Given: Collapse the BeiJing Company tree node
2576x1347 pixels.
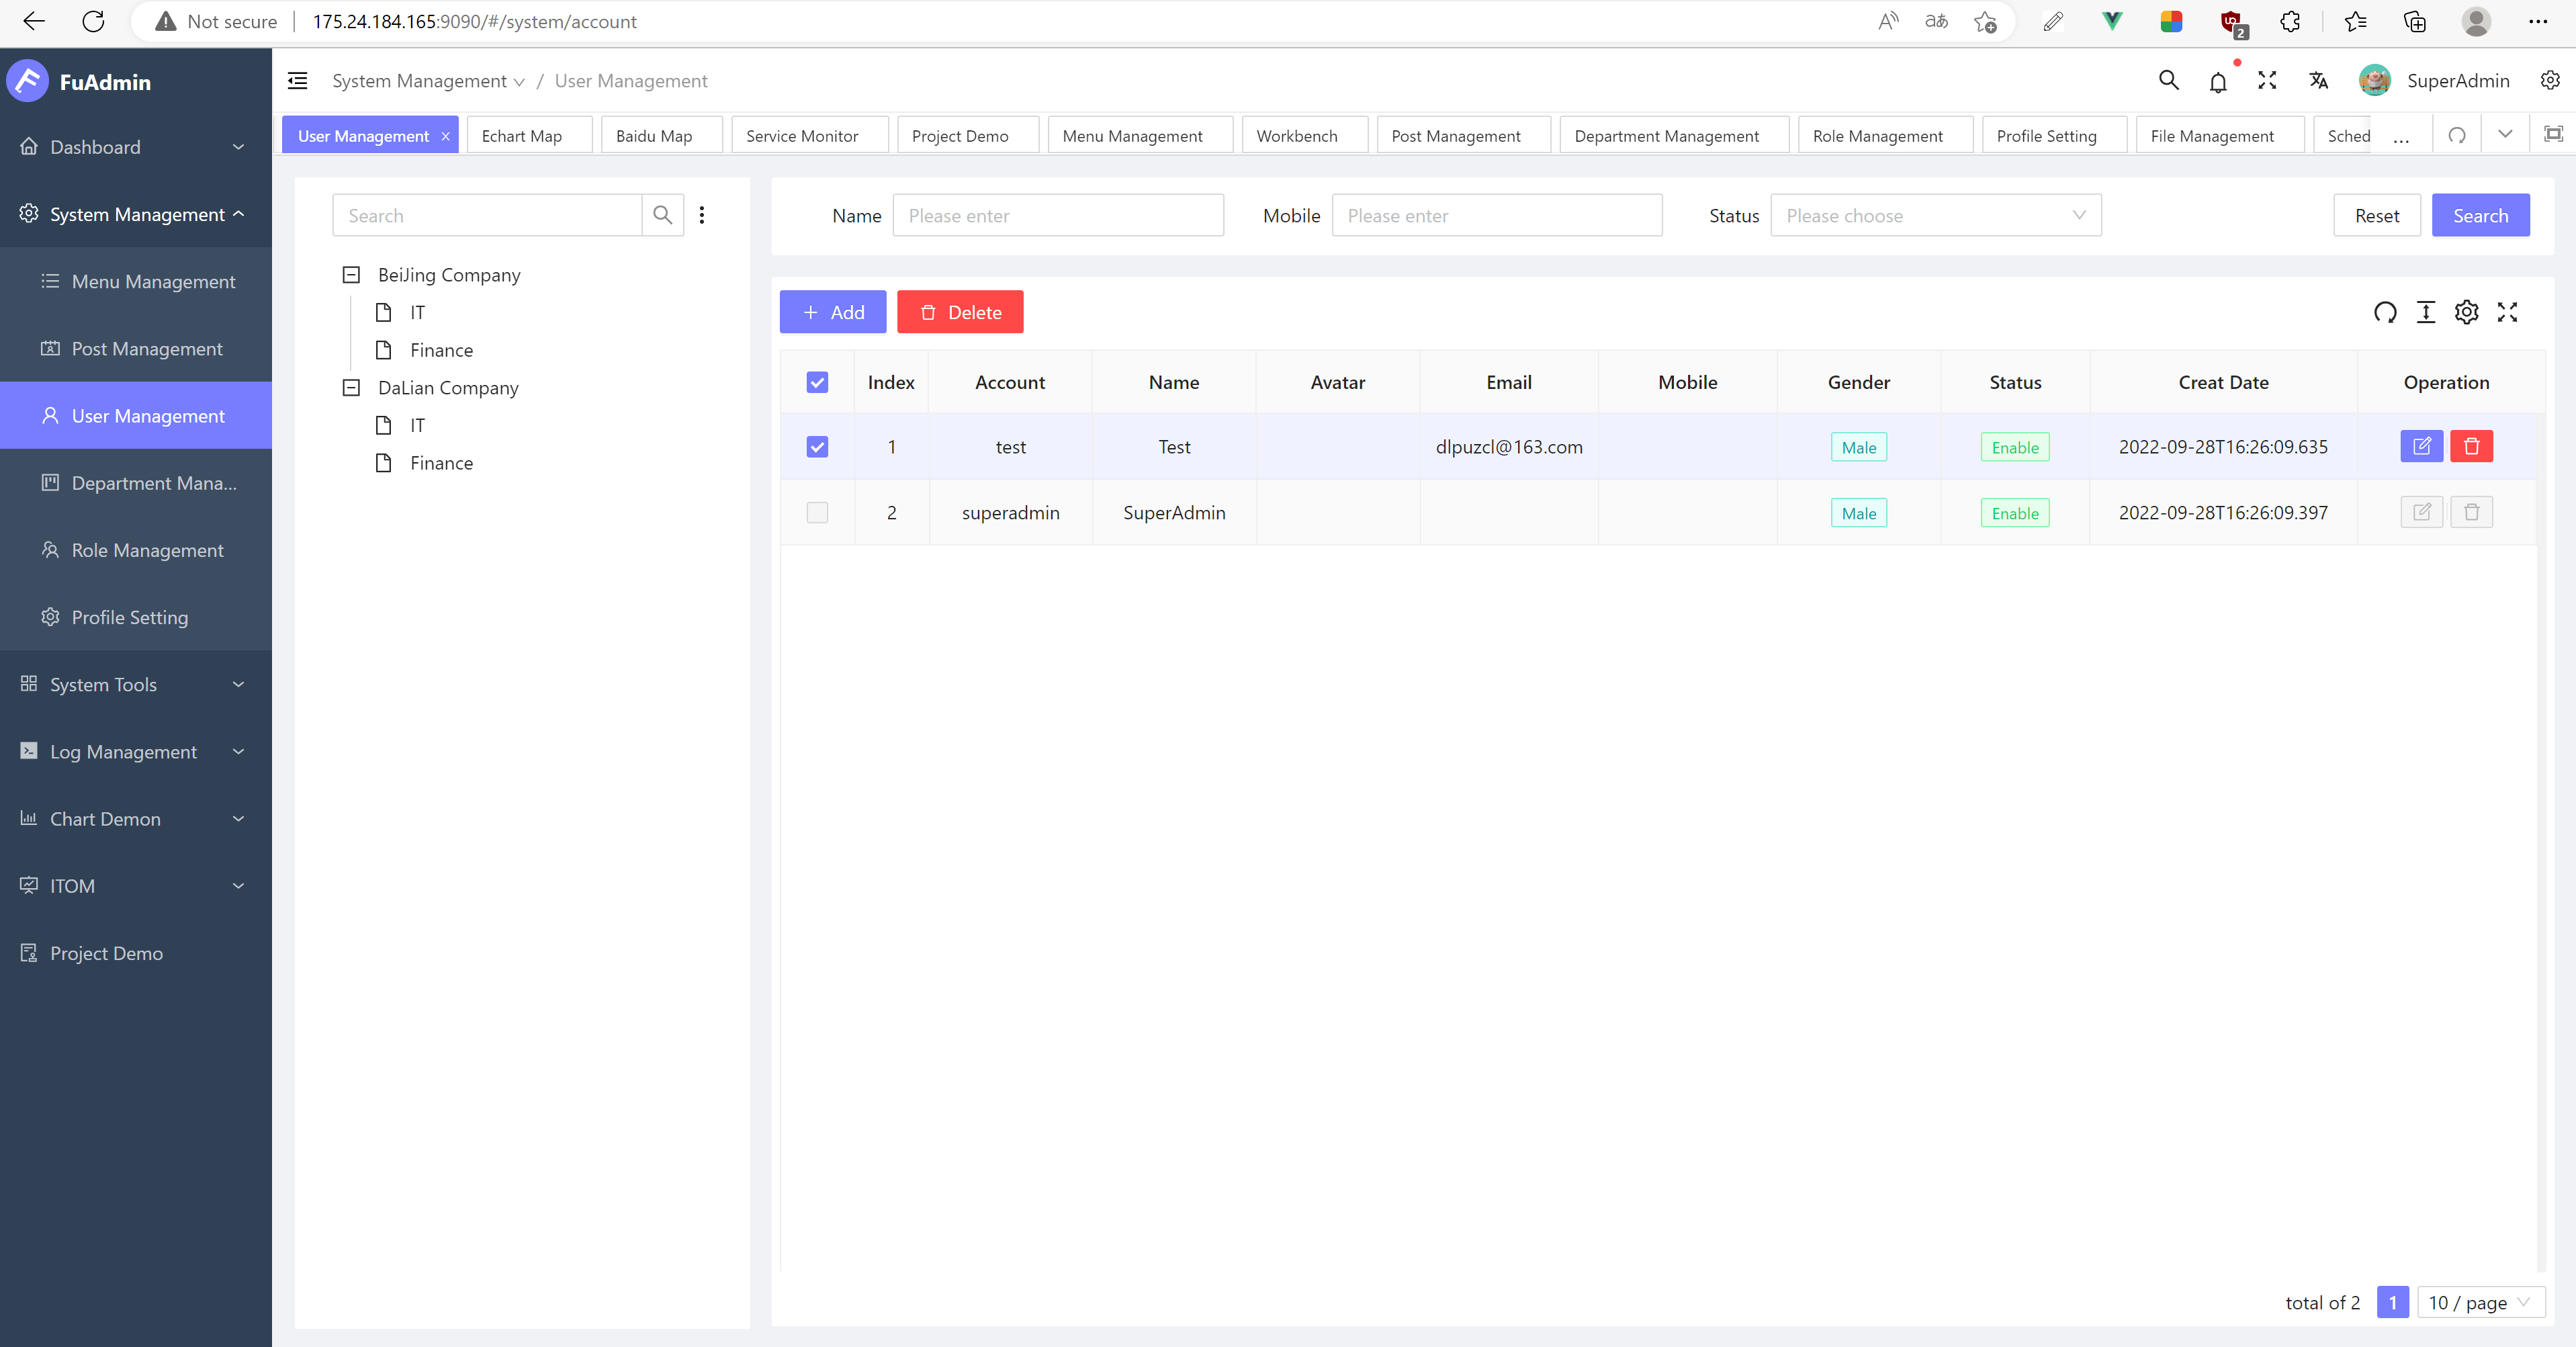Looking at the screenshot, I should coord(351,275).
